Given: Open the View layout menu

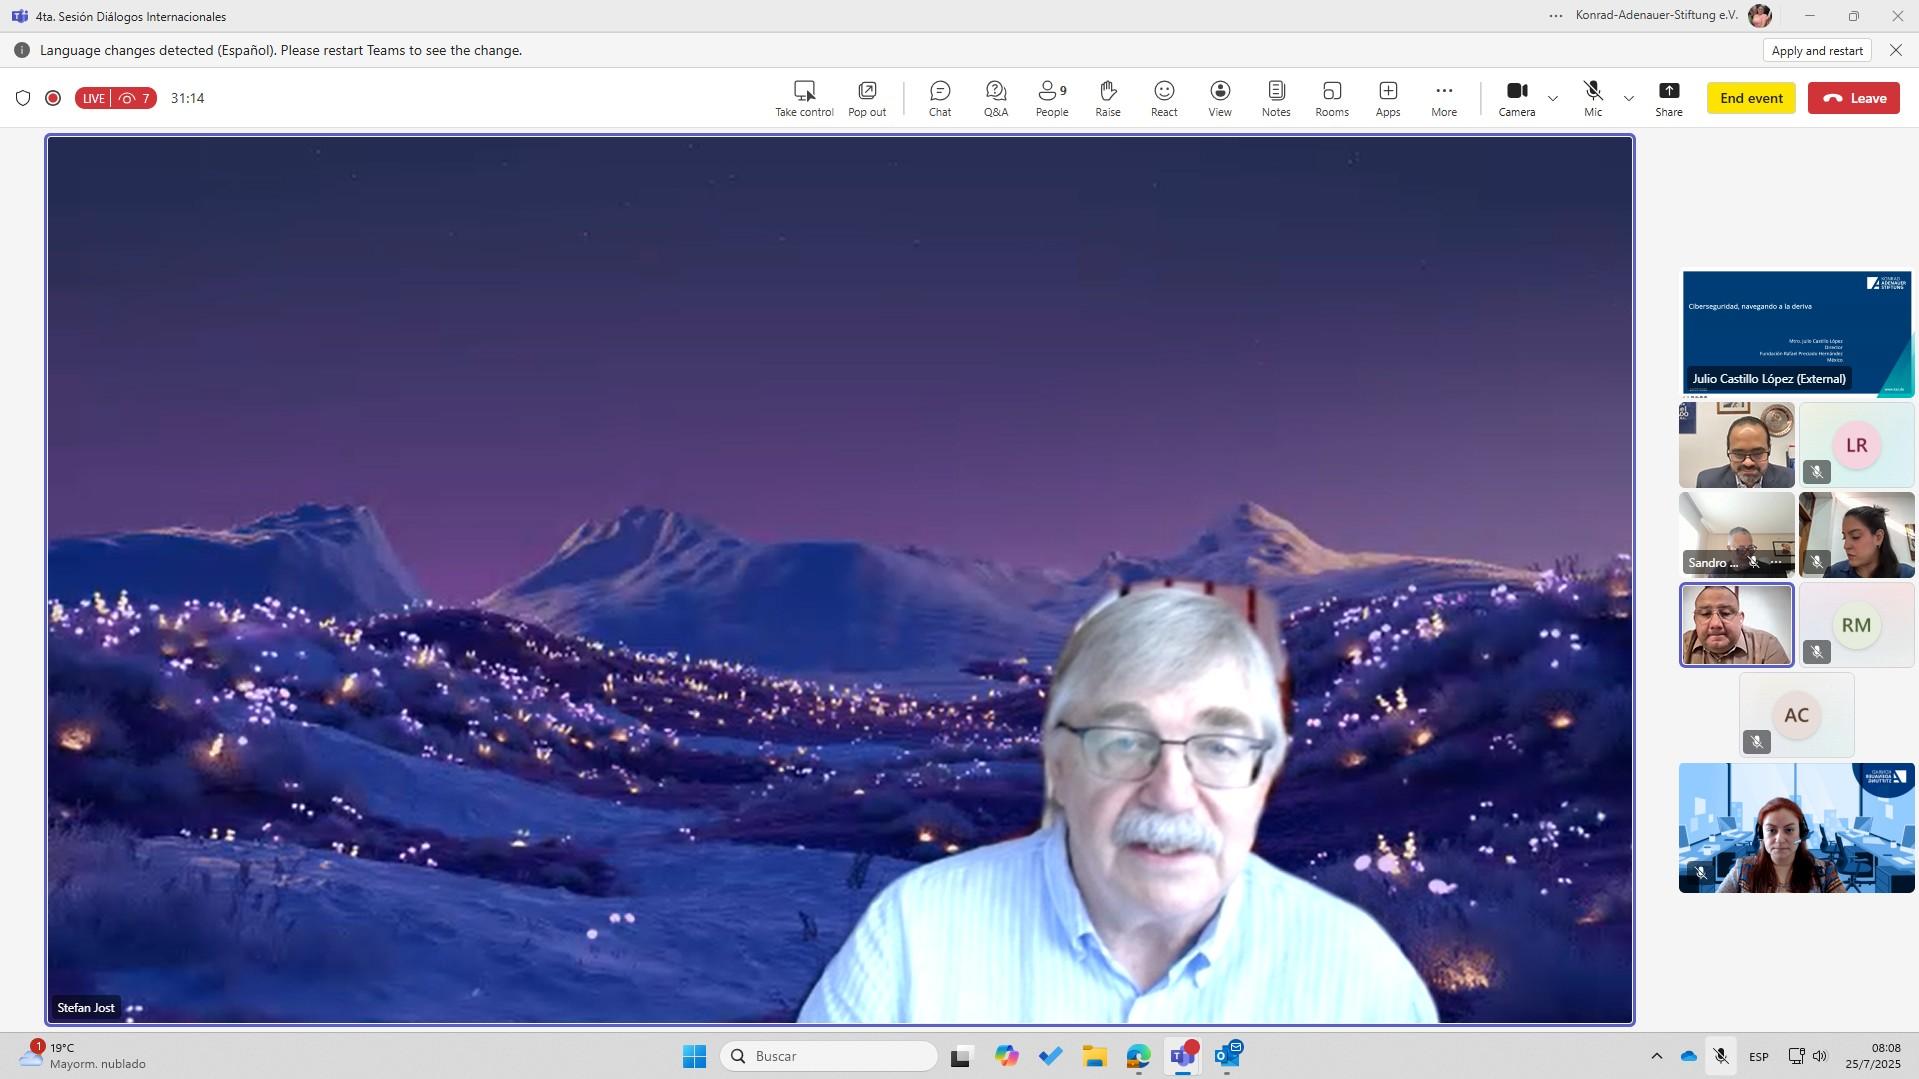Looking at the screenshot, I should 1219,98.
